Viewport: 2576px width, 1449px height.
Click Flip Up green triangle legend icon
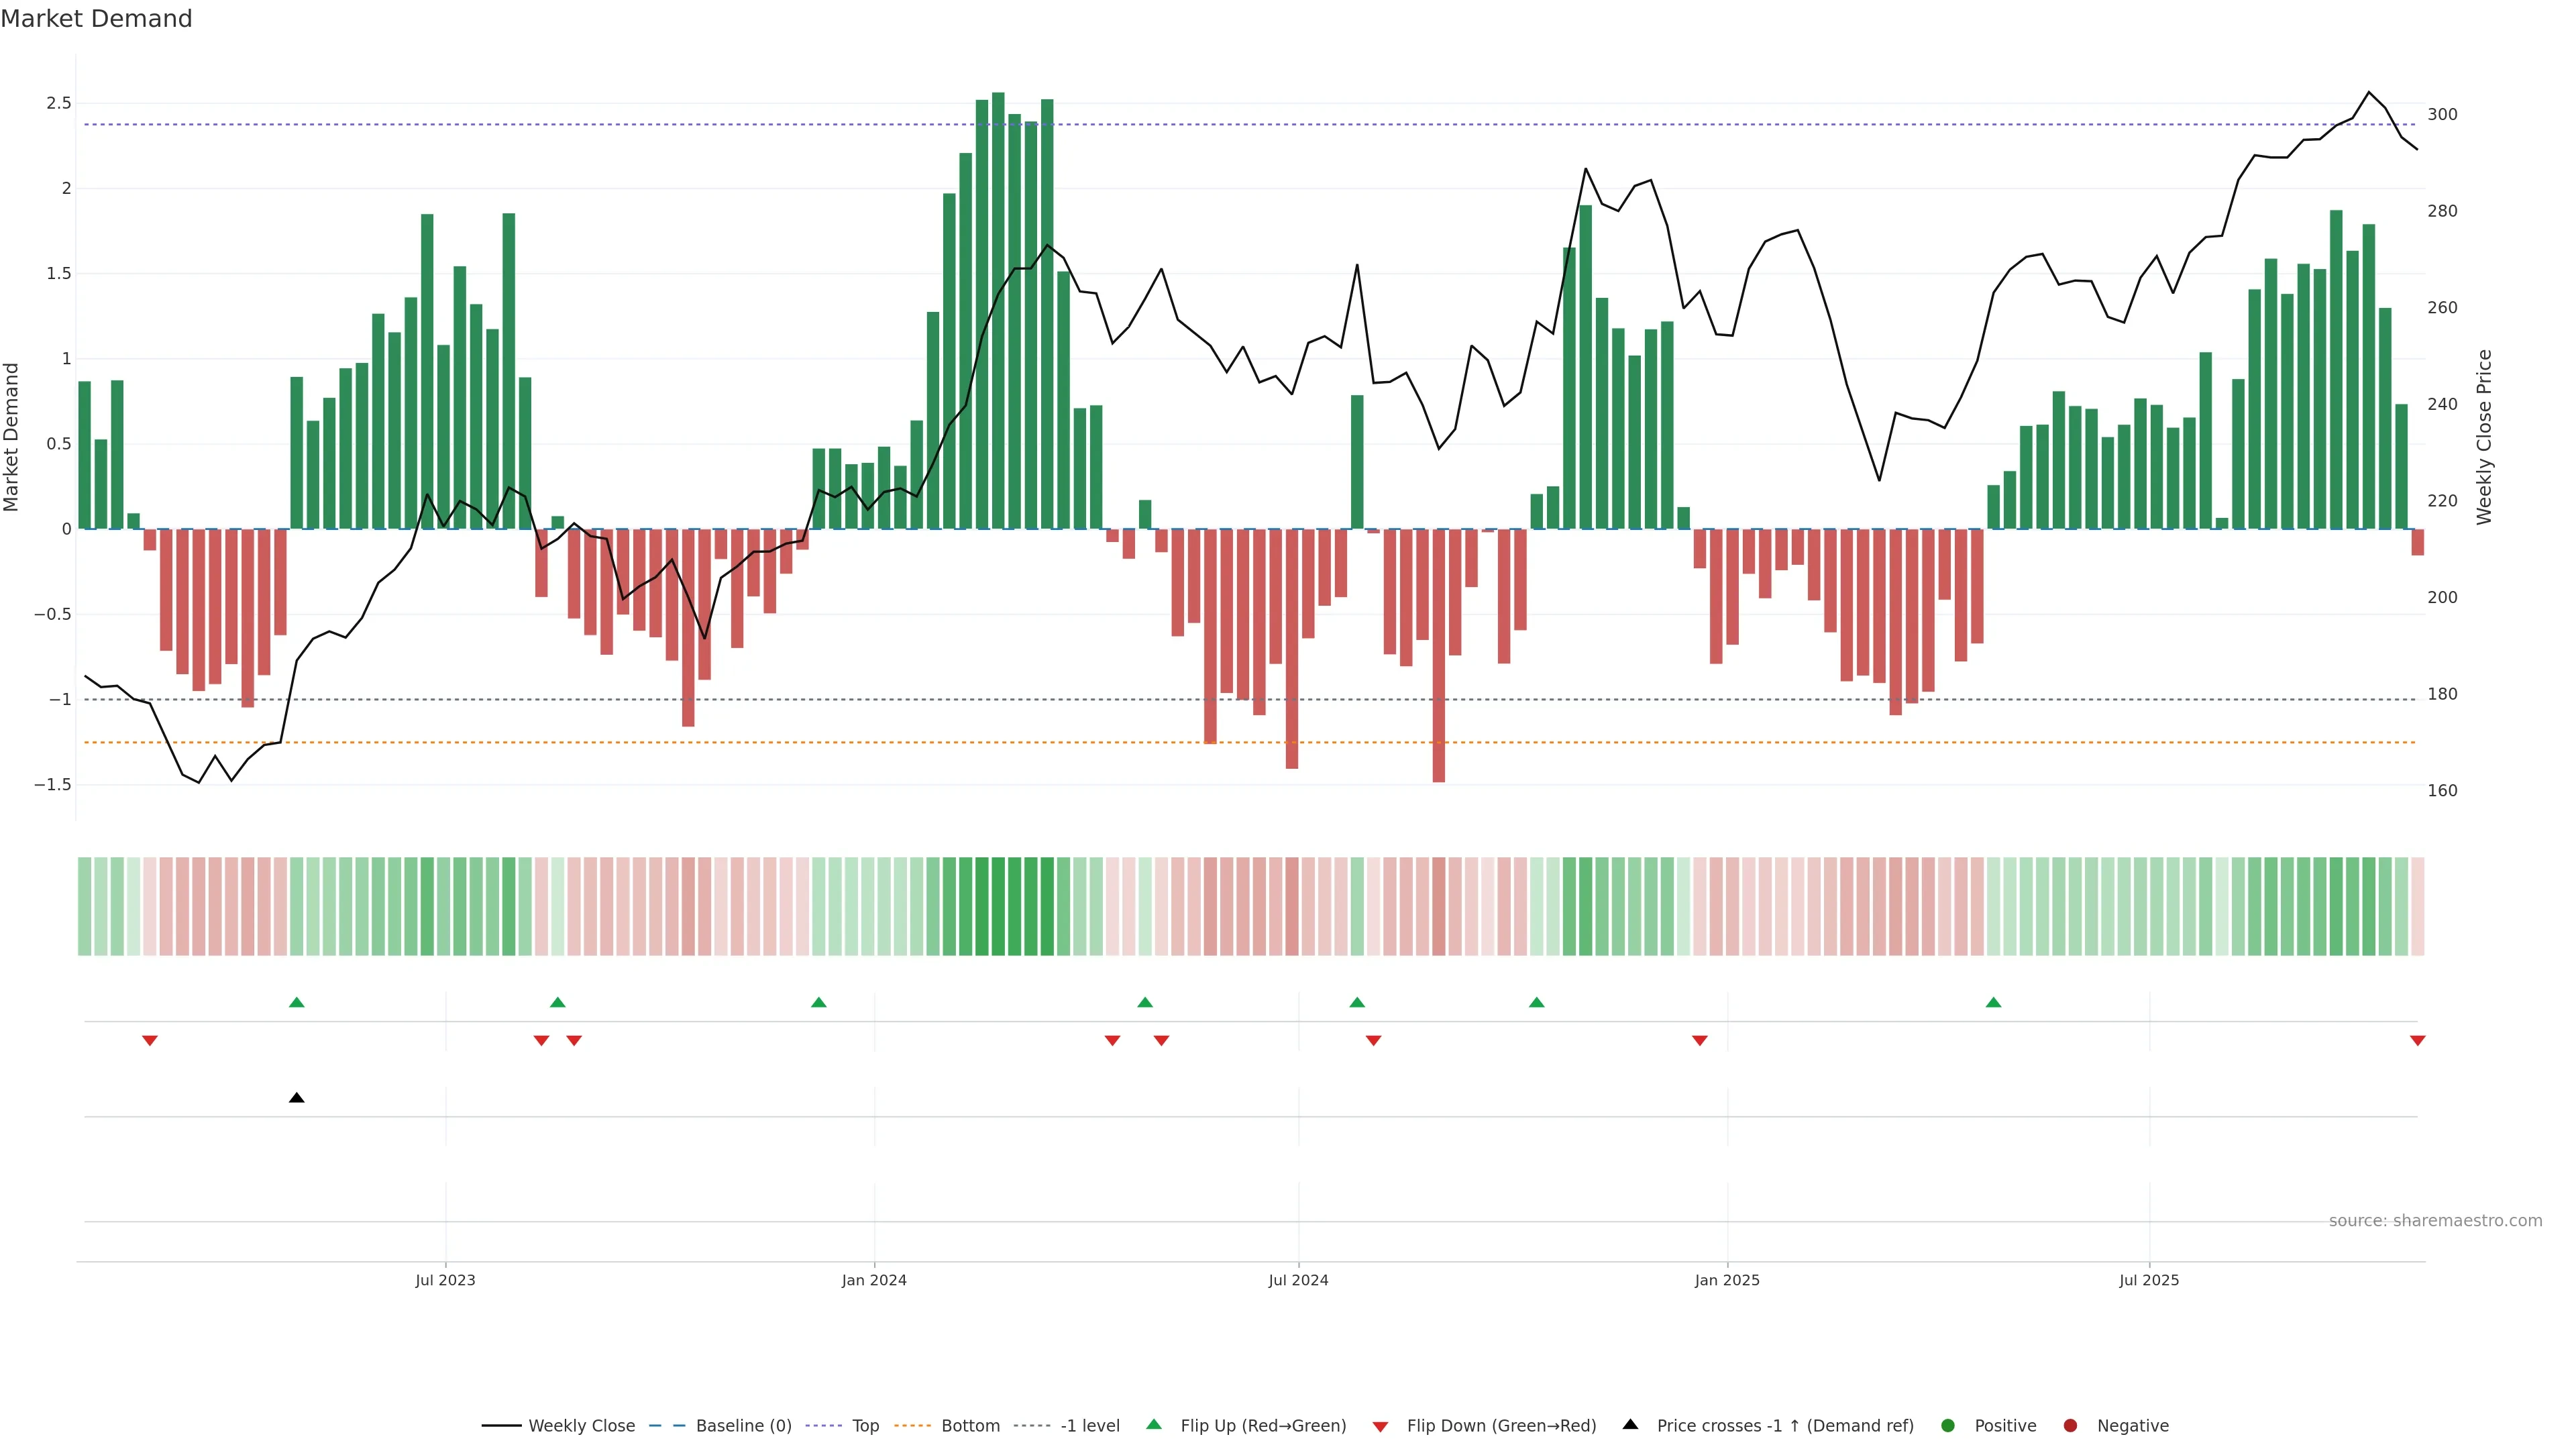pyautogui.click(x=1154, y=1425)
